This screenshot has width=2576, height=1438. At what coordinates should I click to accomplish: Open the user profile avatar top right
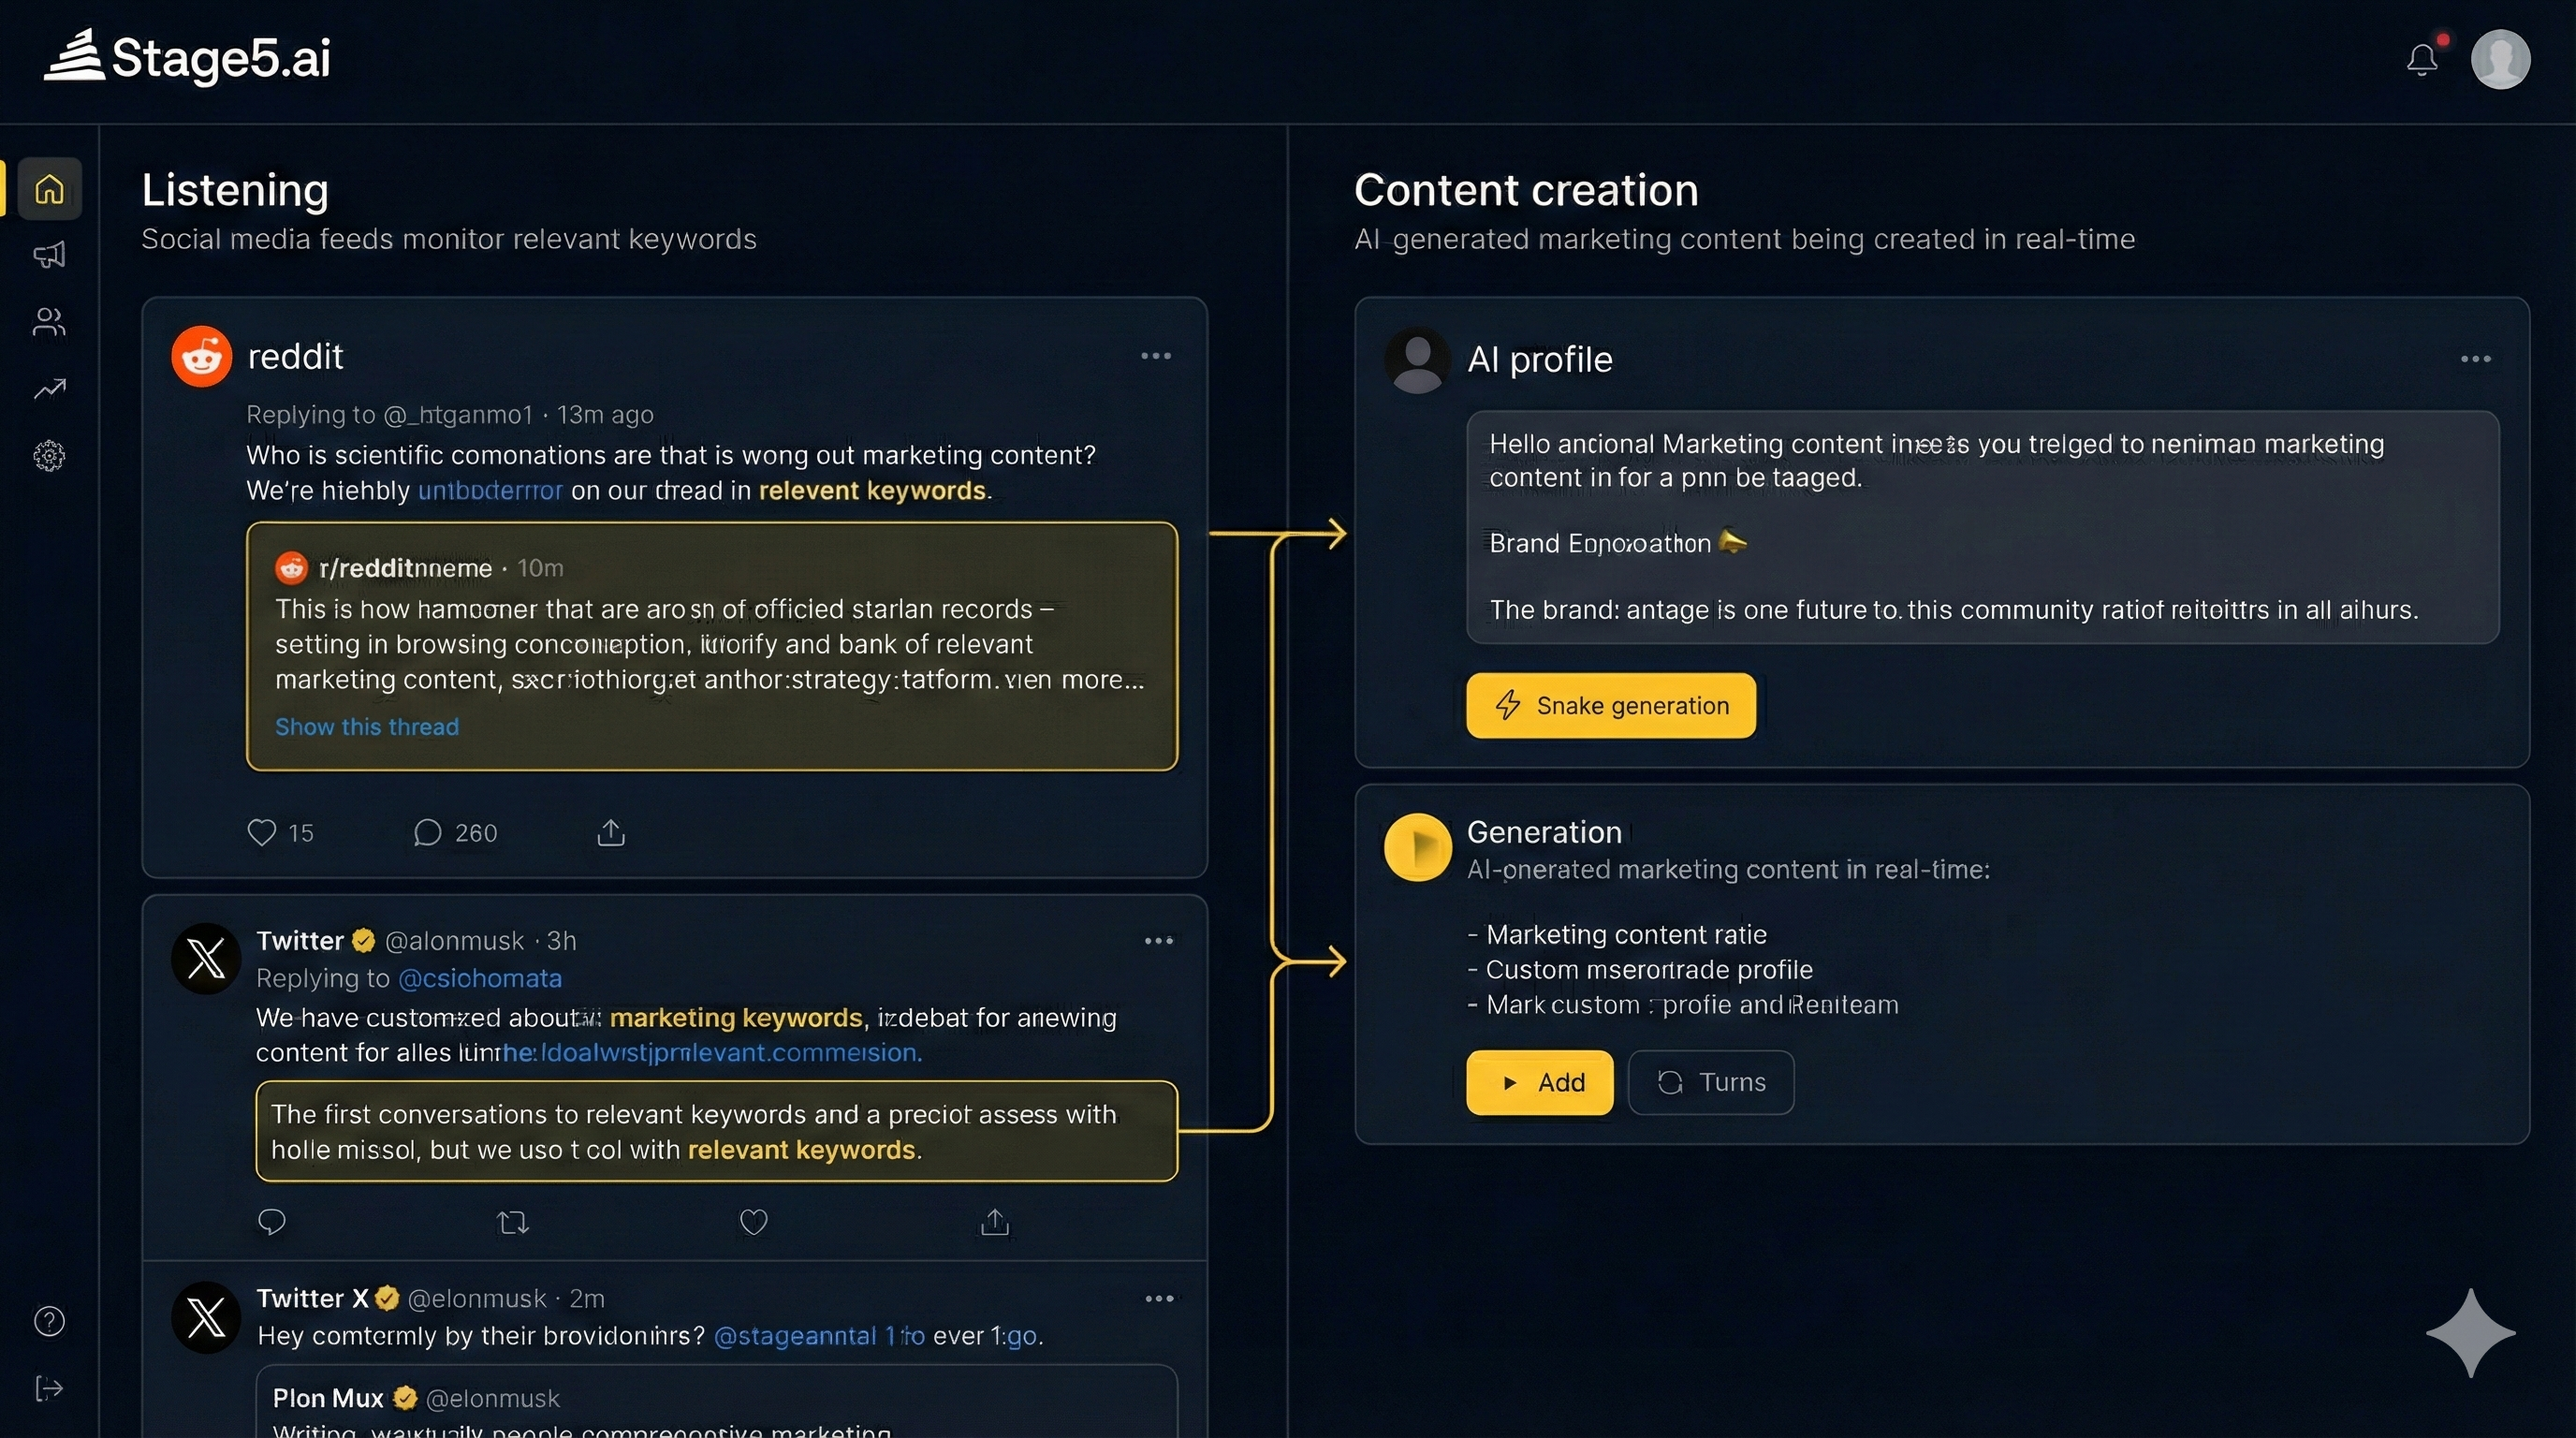click(x=2500, y=60)
